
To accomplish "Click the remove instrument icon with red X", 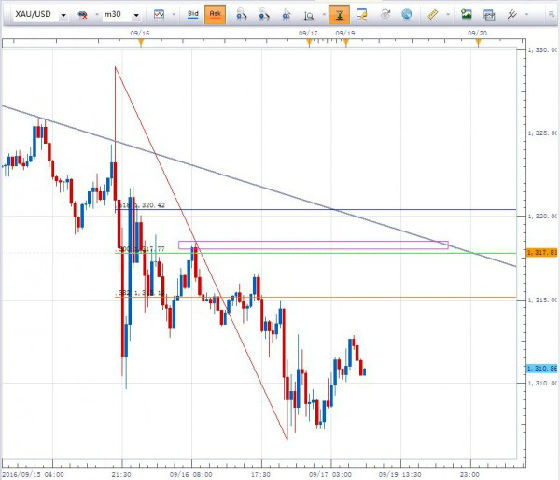I will point(82,15).
